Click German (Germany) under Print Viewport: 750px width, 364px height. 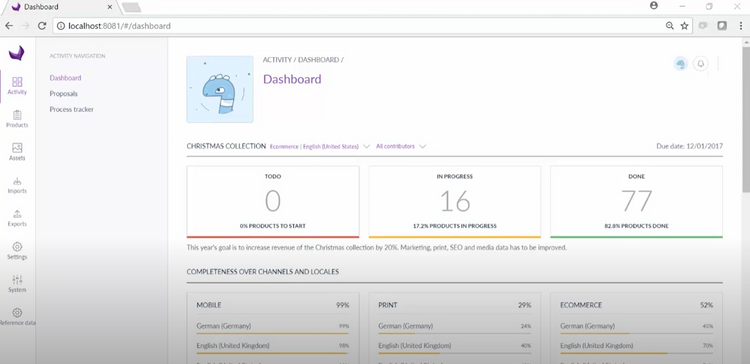(x=406, y=326)
